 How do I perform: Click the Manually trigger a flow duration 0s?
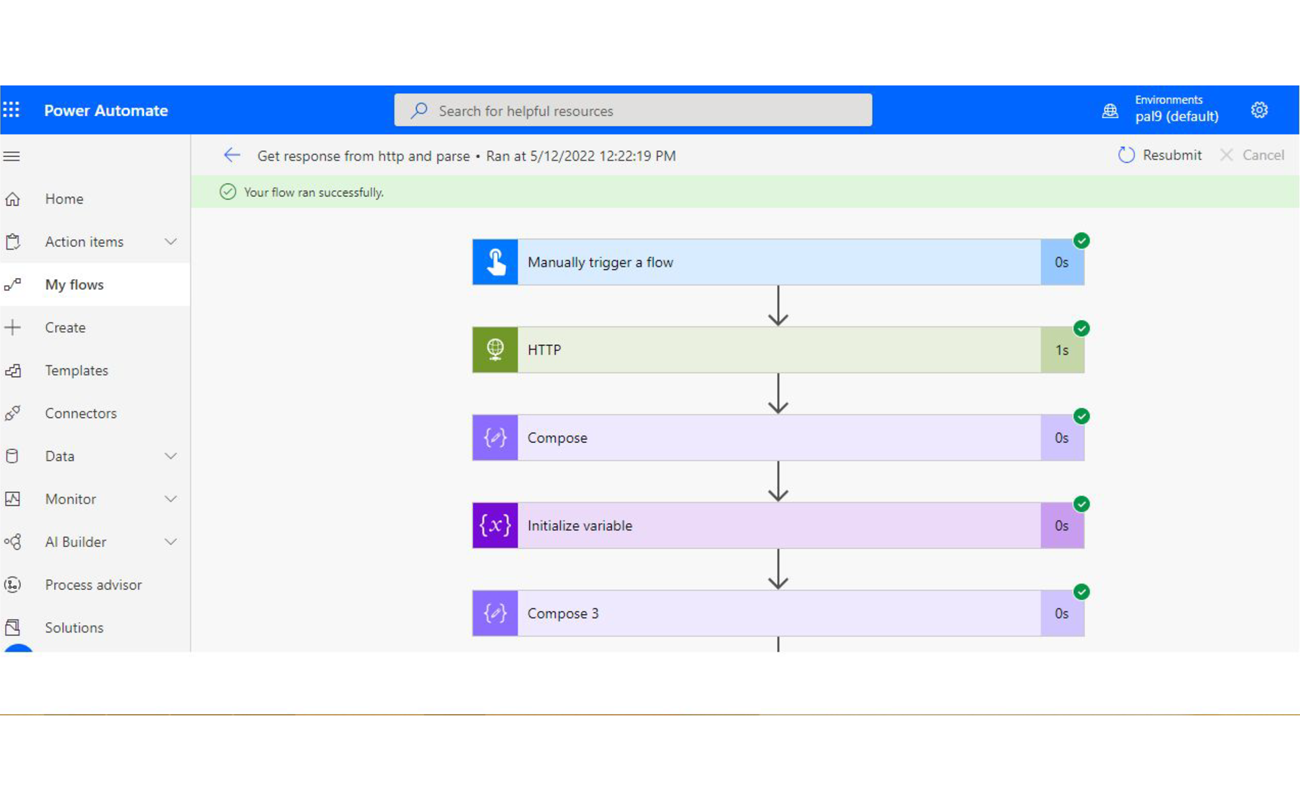click(1062, 262)
